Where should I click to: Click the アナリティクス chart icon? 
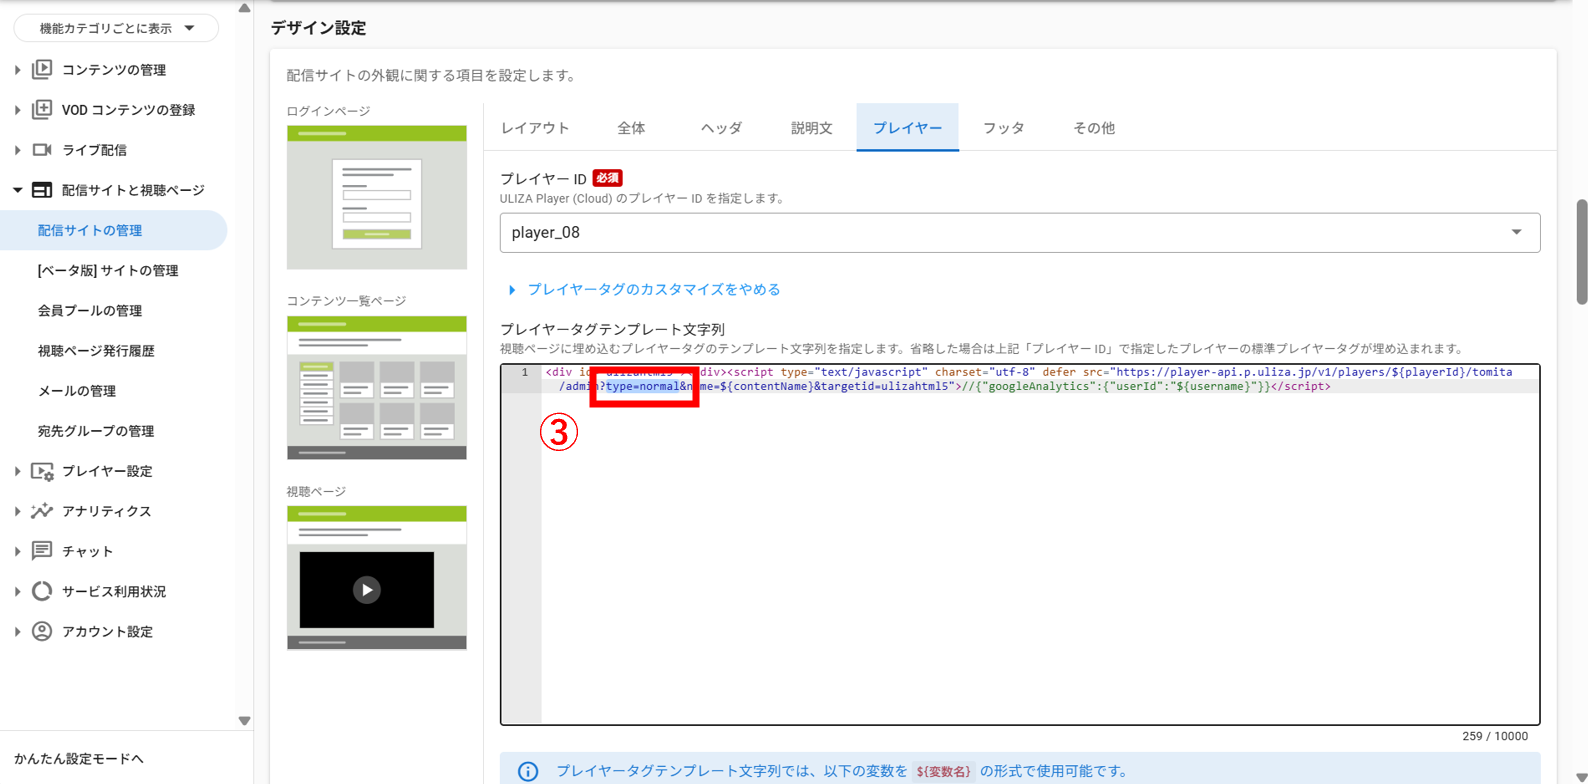point(42,511)
